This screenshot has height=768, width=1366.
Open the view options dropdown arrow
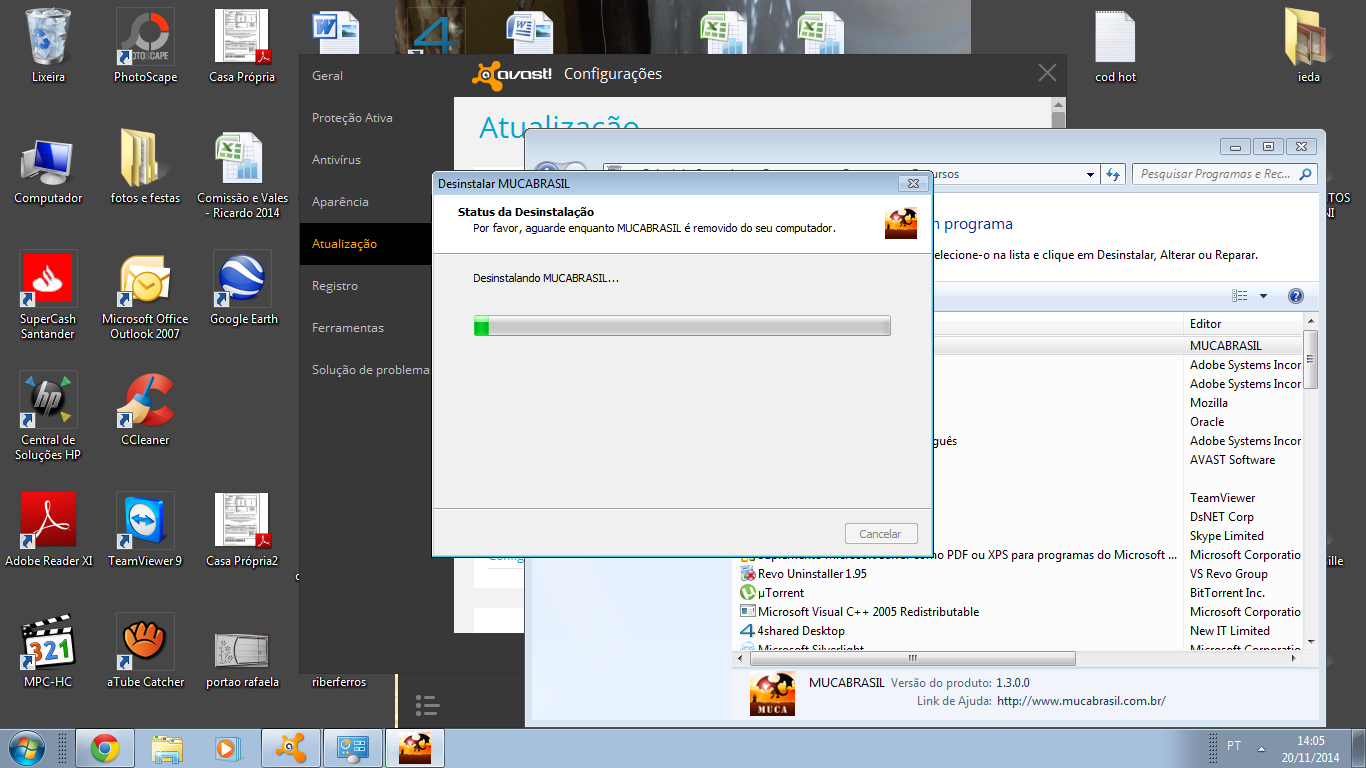[1263, 296]
